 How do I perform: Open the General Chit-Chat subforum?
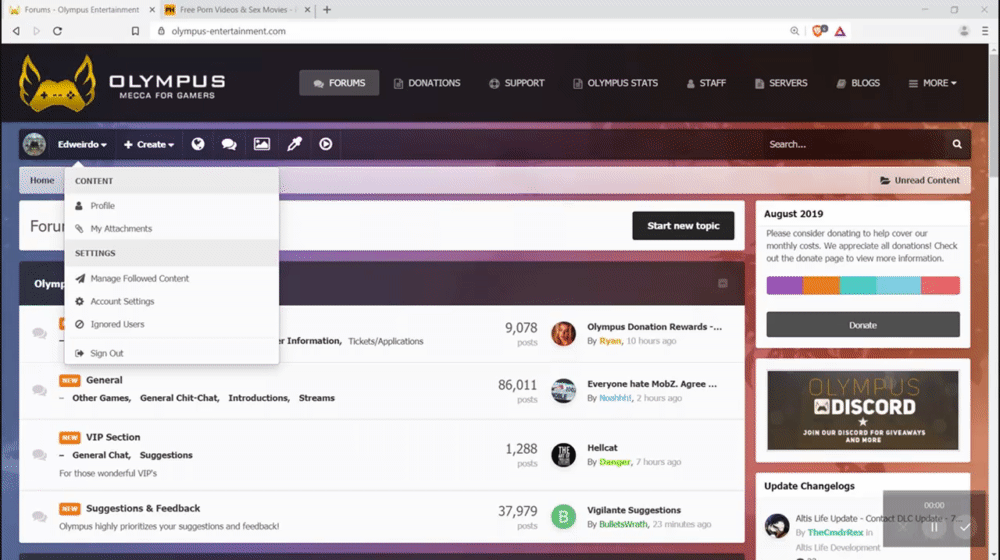[179, 398]
